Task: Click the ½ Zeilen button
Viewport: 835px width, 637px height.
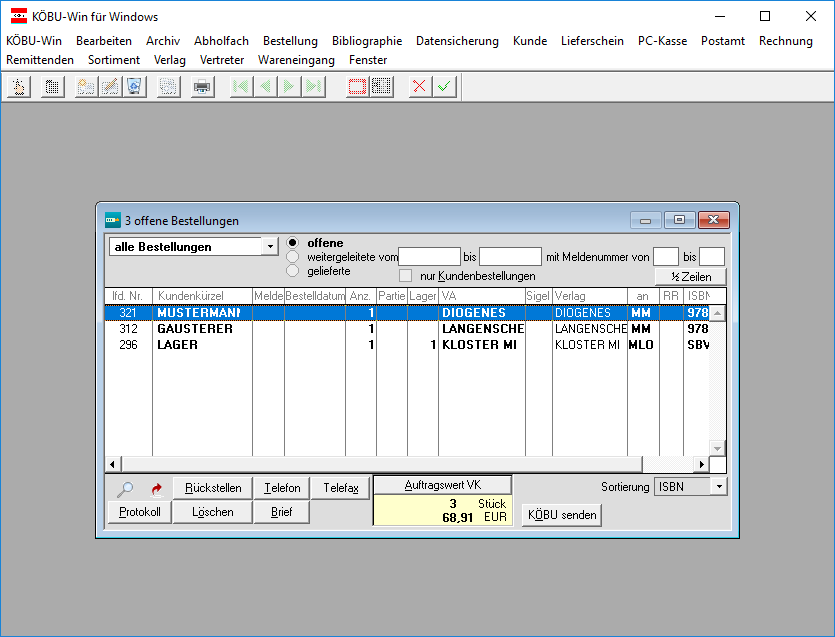Action: (691, 277)
